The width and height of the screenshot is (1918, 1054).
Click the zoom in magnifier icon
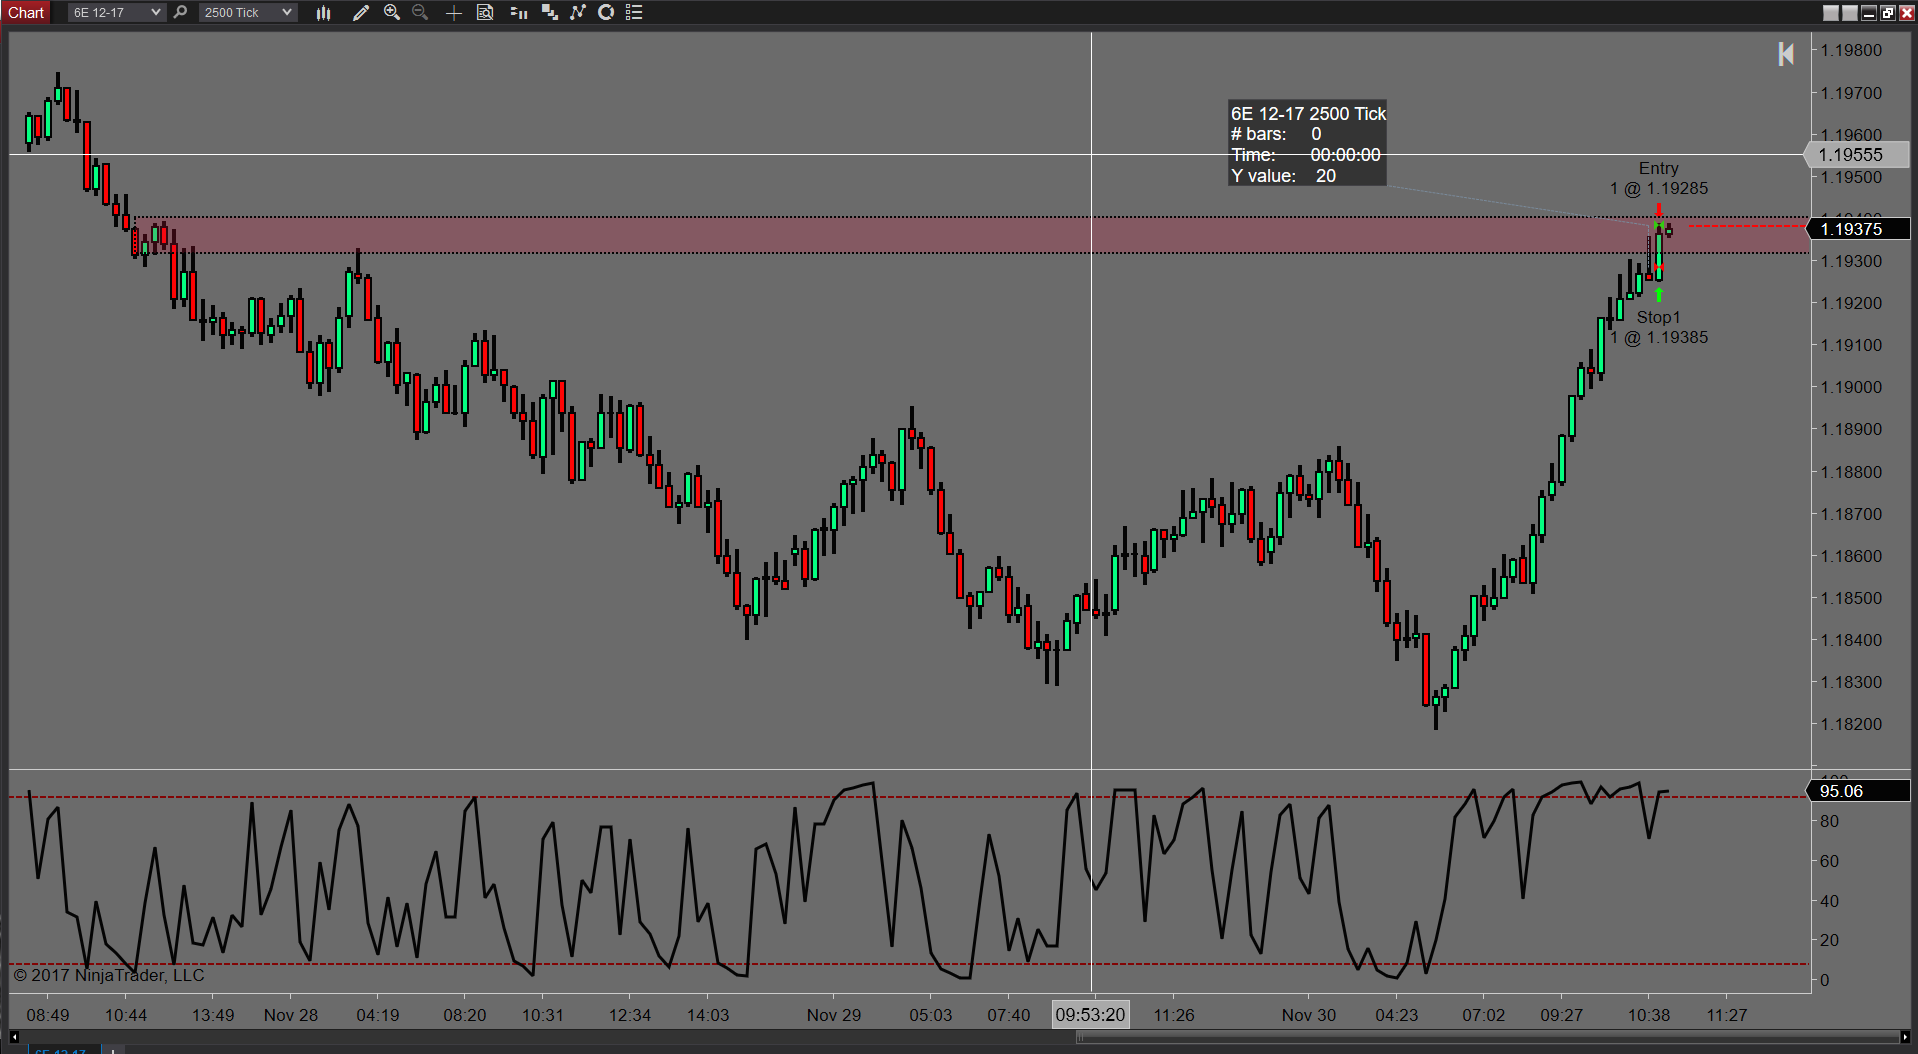point(392,13)
